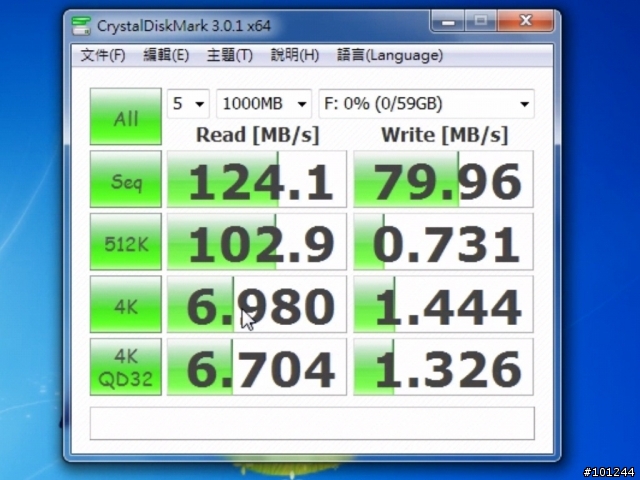The height and width of the screenshot is (480, 640).
Task: Click the Read [MB/s] column header
Action: 258,135
